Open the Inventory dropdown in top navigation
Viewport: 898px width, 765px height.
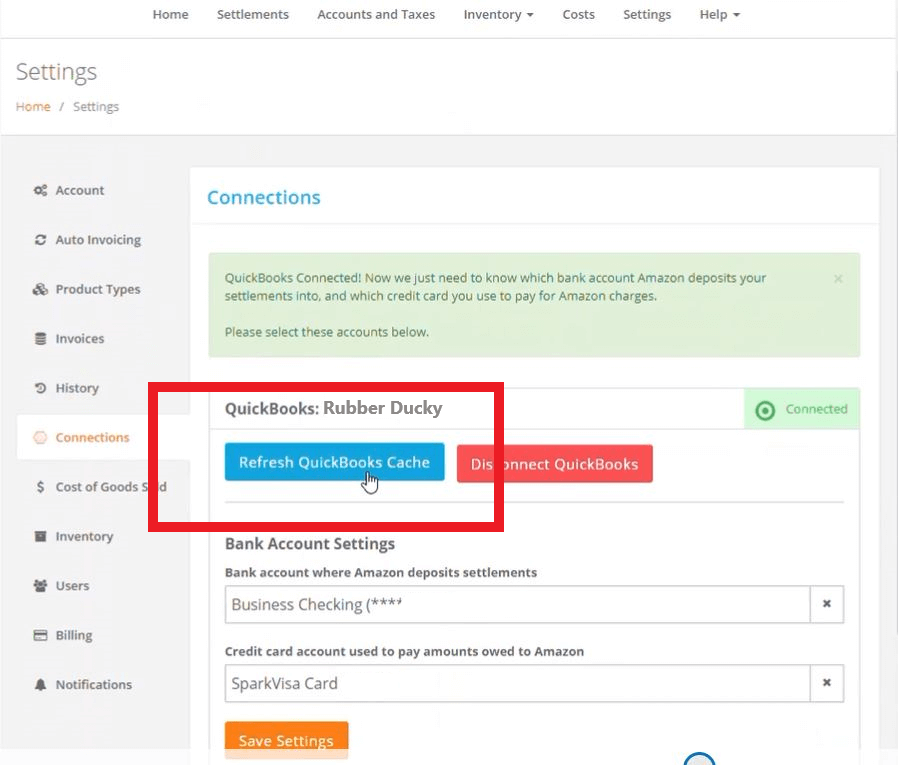click(498, 14)
